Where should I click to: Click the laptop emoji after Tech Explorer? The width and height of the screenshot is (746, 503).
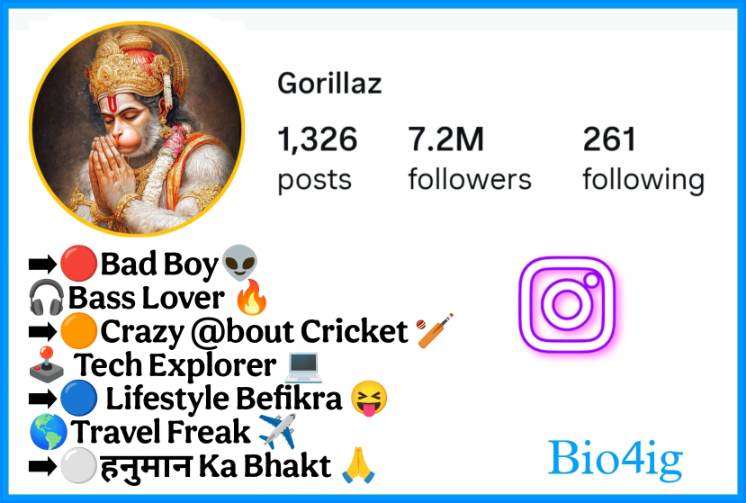pyautogui.click(x=304, y=367)
